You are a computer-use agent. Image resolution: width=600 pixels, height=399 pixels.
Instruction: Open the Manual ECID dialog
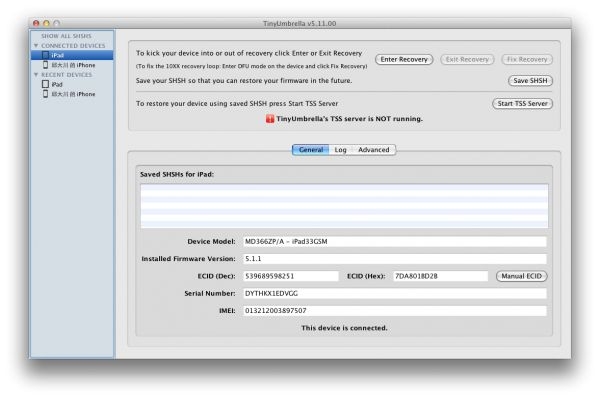(522, 276)
